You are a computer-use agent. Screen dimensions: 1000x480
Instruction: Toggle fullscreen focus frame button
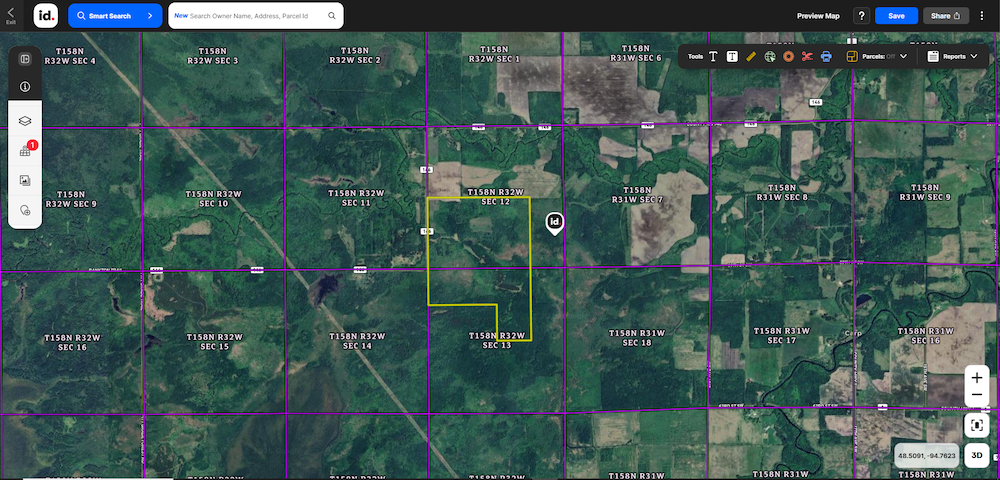click(x=977, y=425)
